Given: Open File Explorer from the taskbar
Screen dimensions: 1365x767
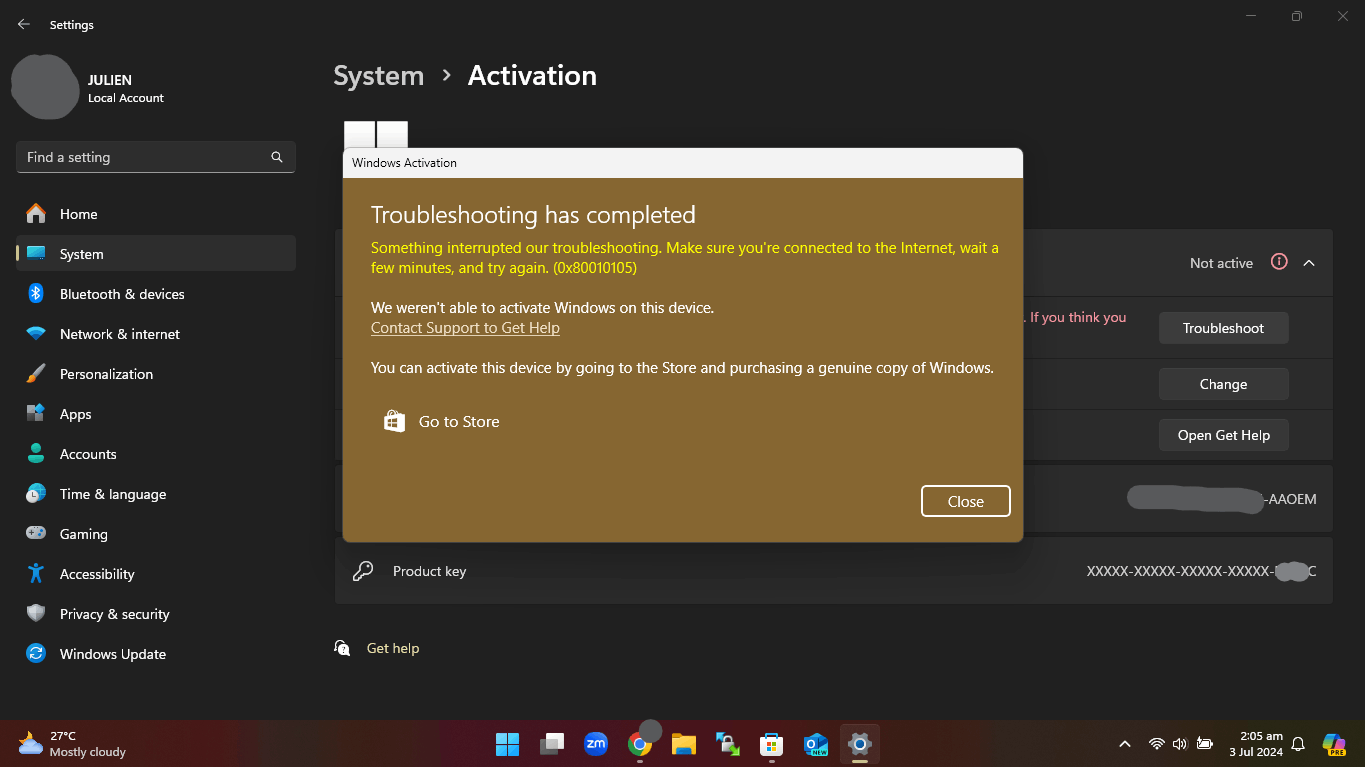Looking at the screenshot, I should click(x=684, y=744).
